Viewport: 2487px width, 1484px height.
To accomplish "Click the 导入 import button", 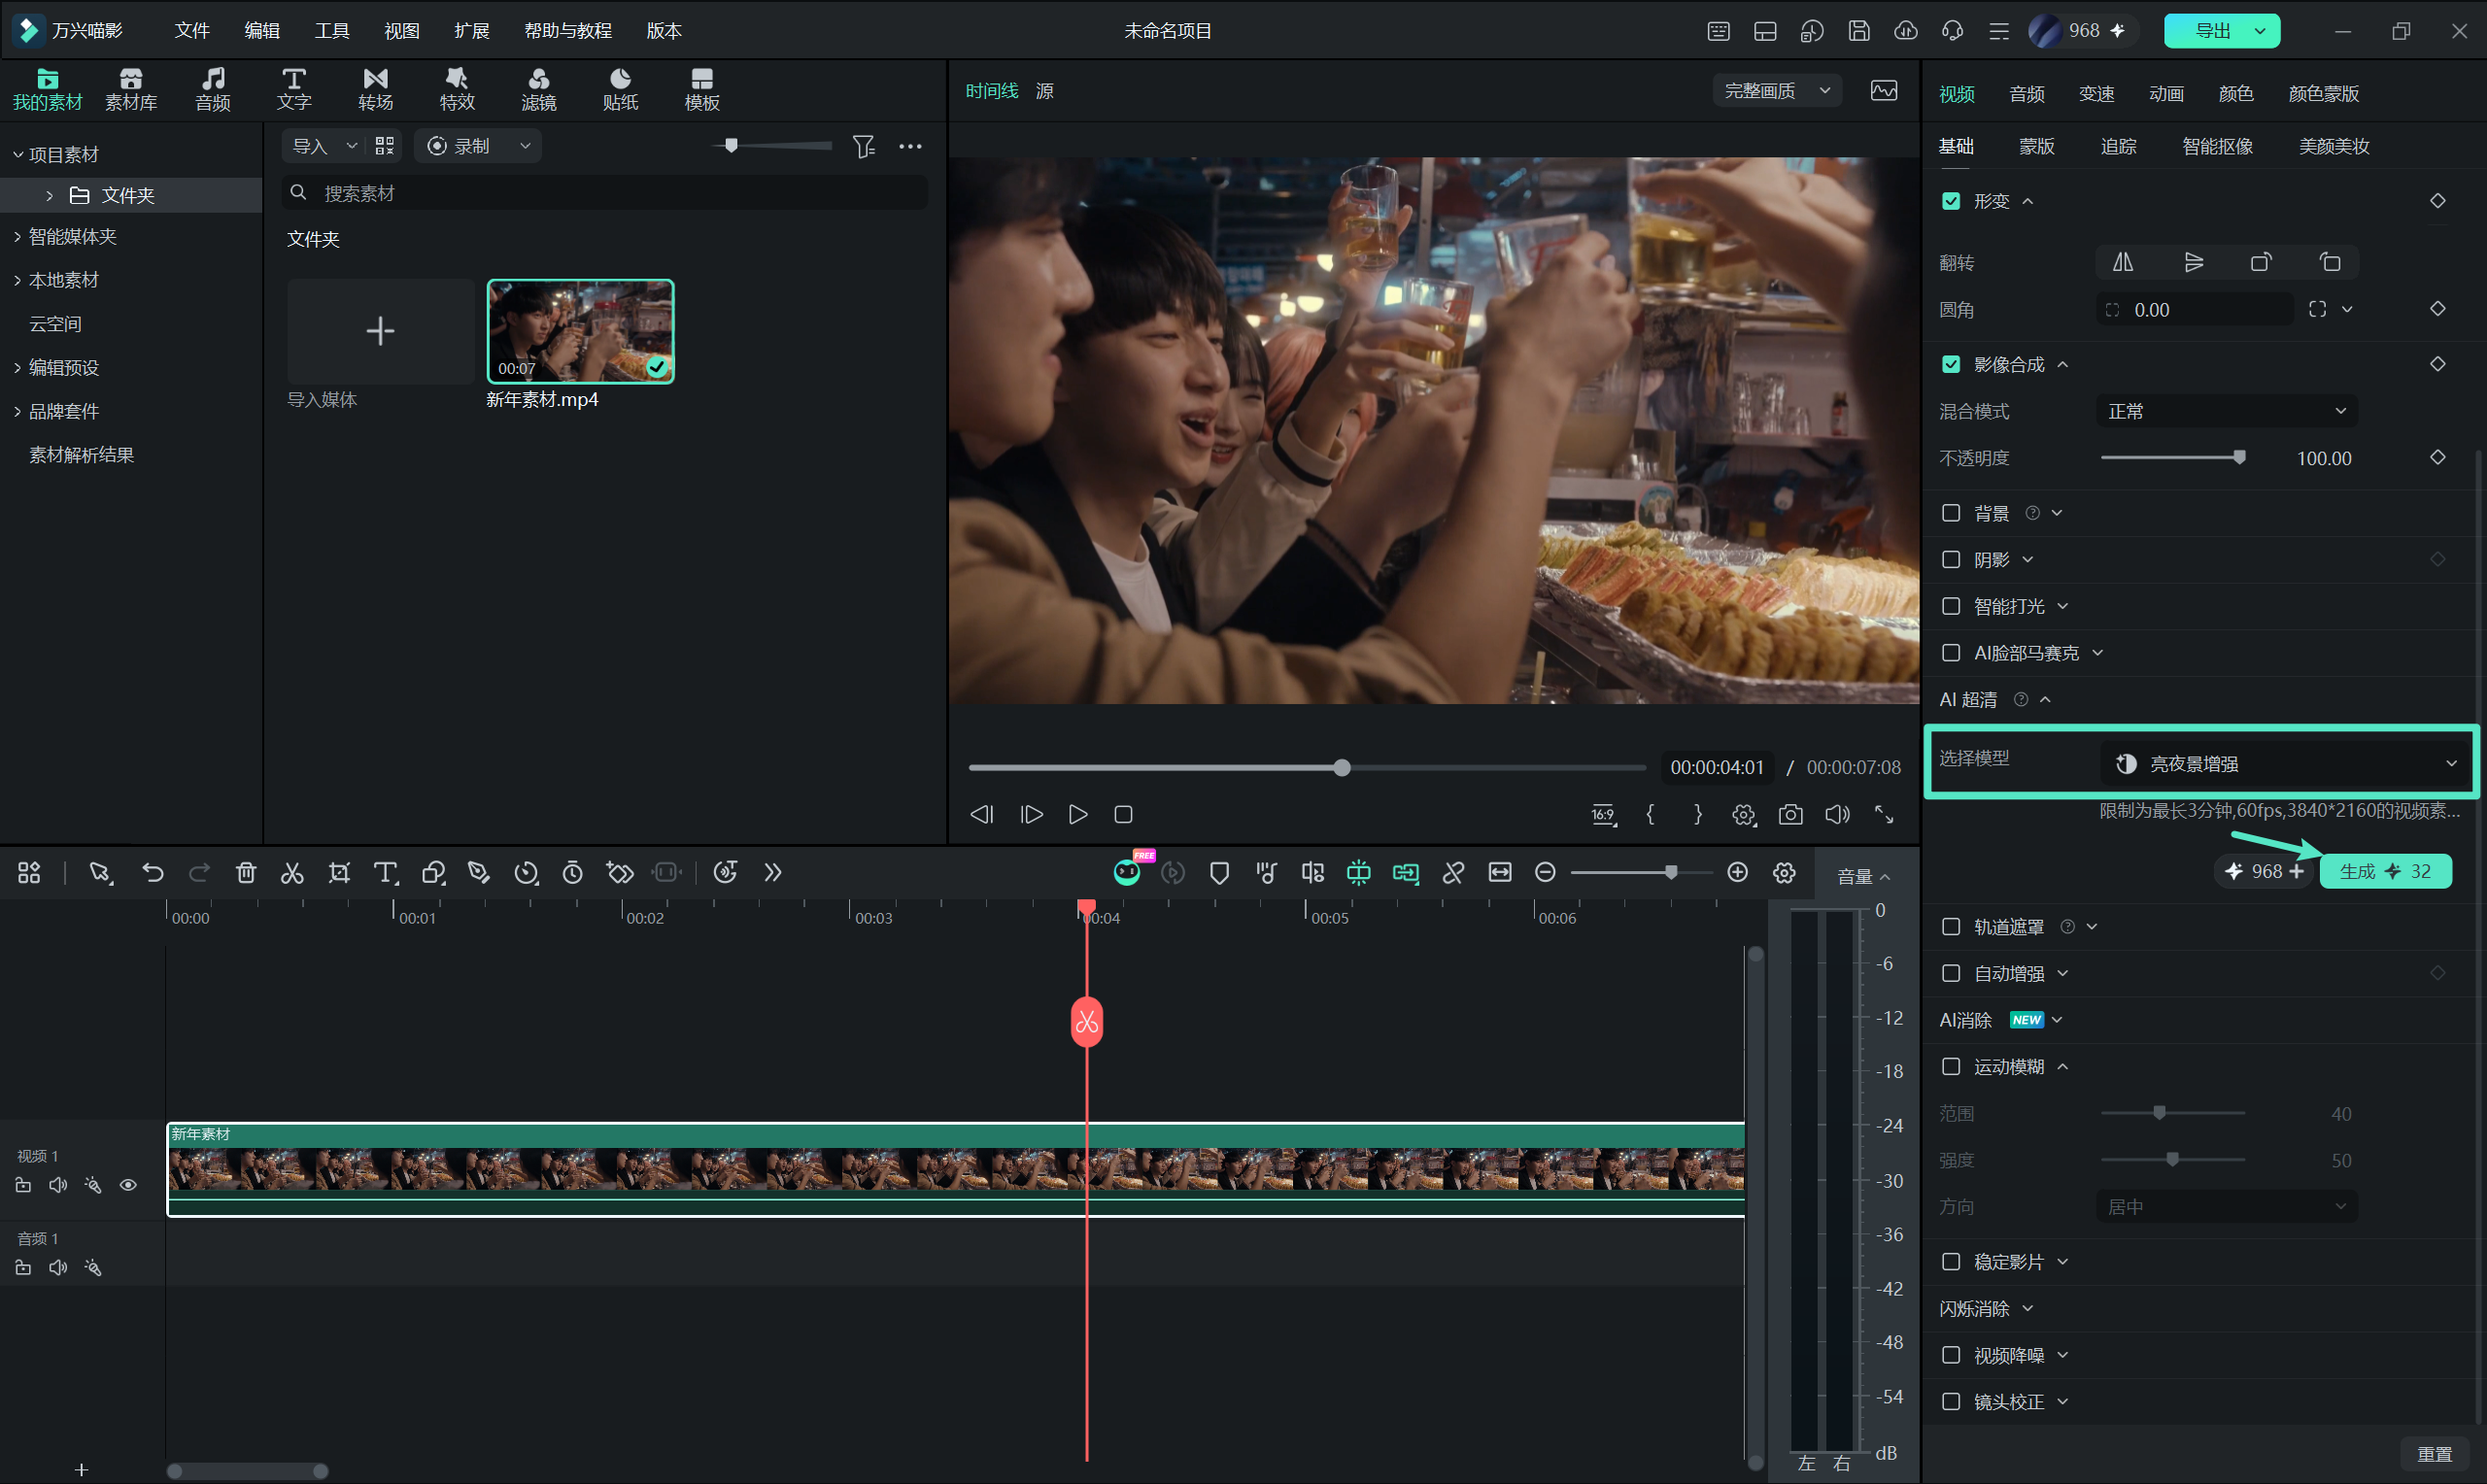I will tap(310, 146).
